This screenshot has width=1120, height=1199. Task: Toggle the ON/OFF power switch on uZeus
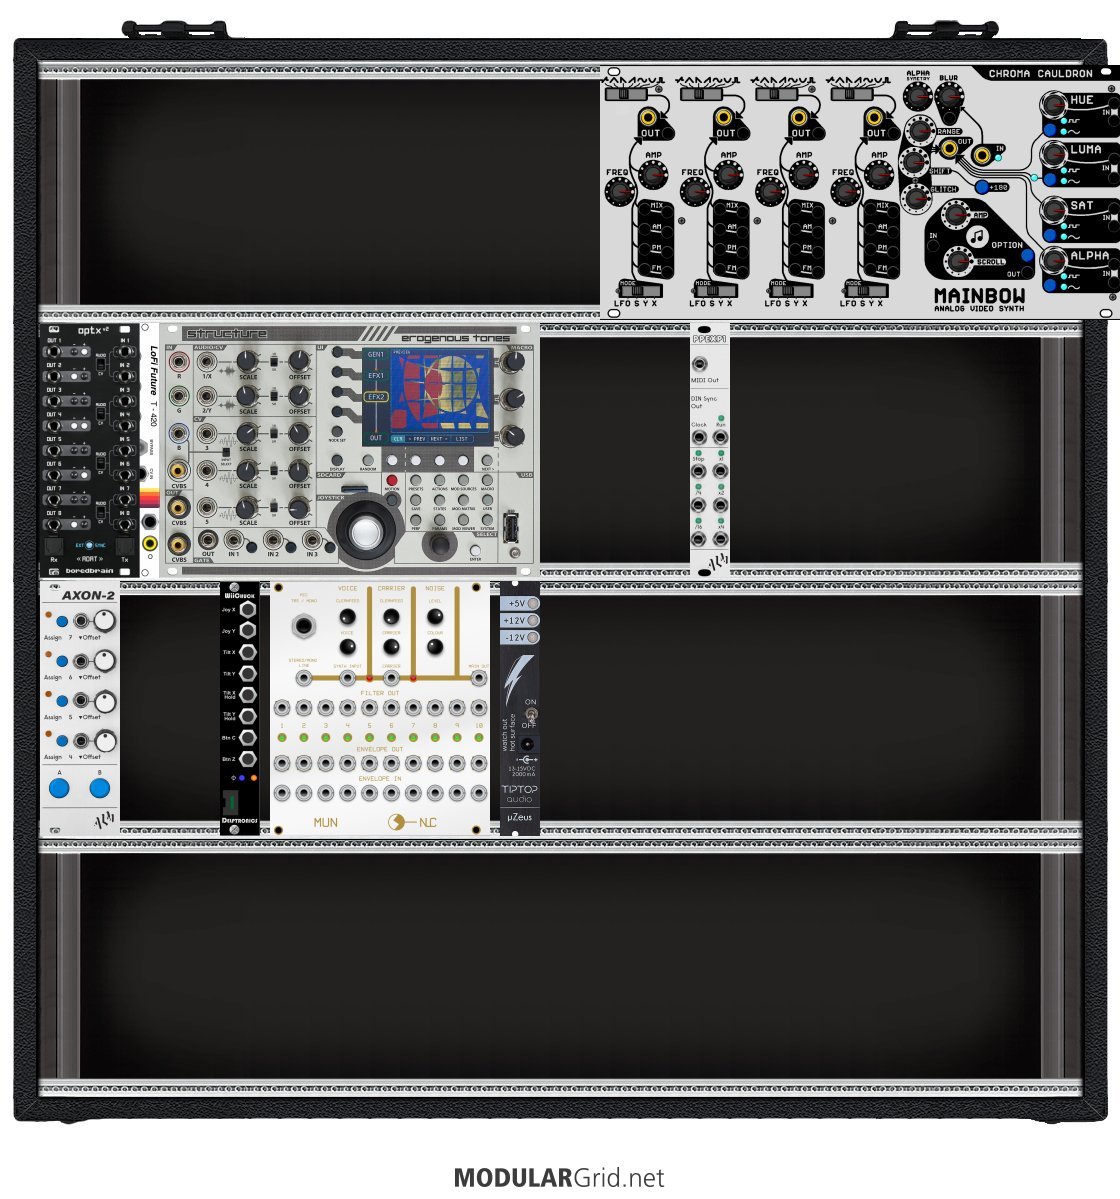coord(531,714)
